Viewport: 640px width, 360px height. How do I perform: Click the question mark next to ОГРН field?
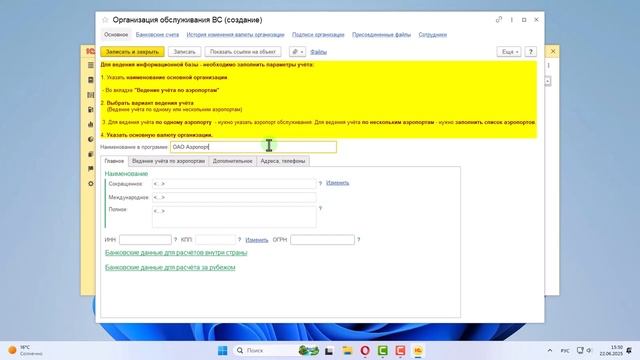[358, 240]
